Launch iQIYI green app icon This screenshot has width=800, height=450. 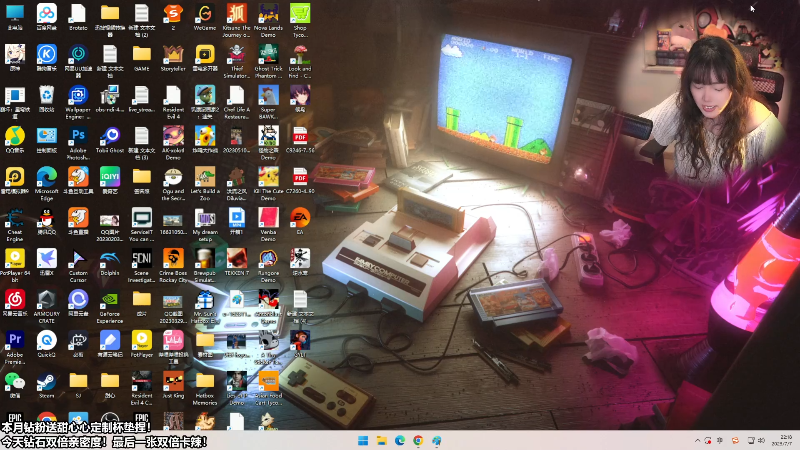tap(110, 180)
